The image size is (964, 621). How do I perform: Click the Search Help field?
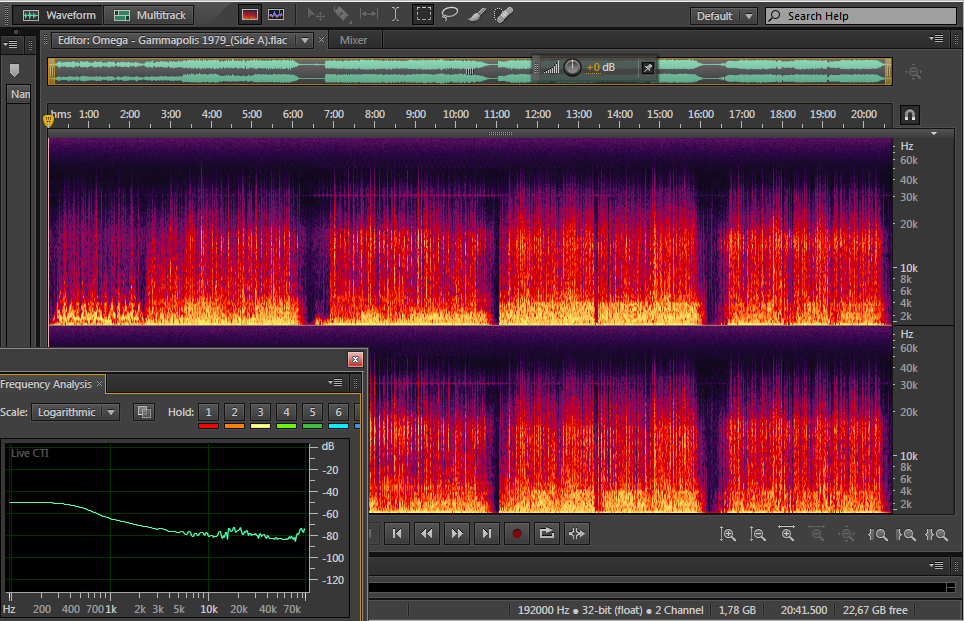pyautogui.click(x=861, y=16)
